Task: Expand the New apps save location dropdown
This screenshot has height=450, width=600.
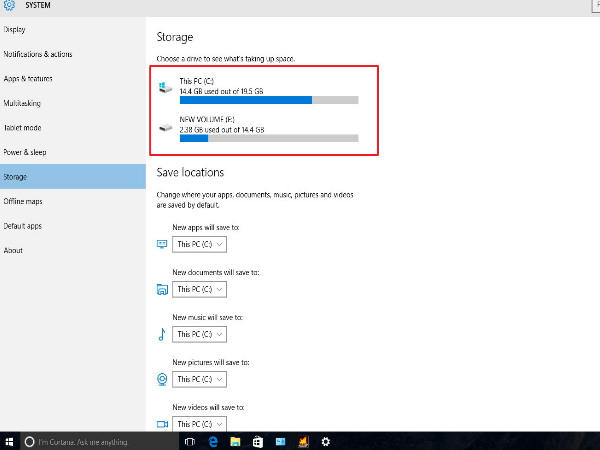Action: click(x=199, y=244)
